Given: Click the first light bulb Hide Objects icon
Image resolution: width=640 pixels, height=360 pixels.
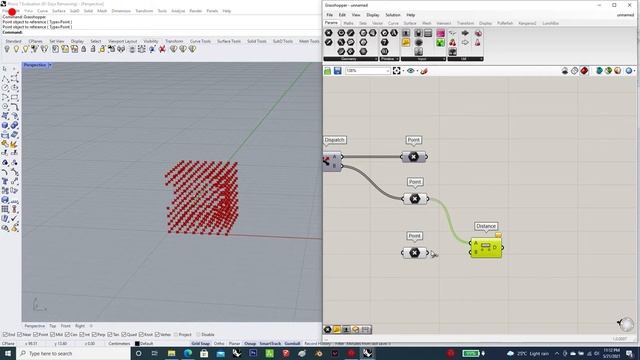Looking at the screenshot, I should point(7,49).
